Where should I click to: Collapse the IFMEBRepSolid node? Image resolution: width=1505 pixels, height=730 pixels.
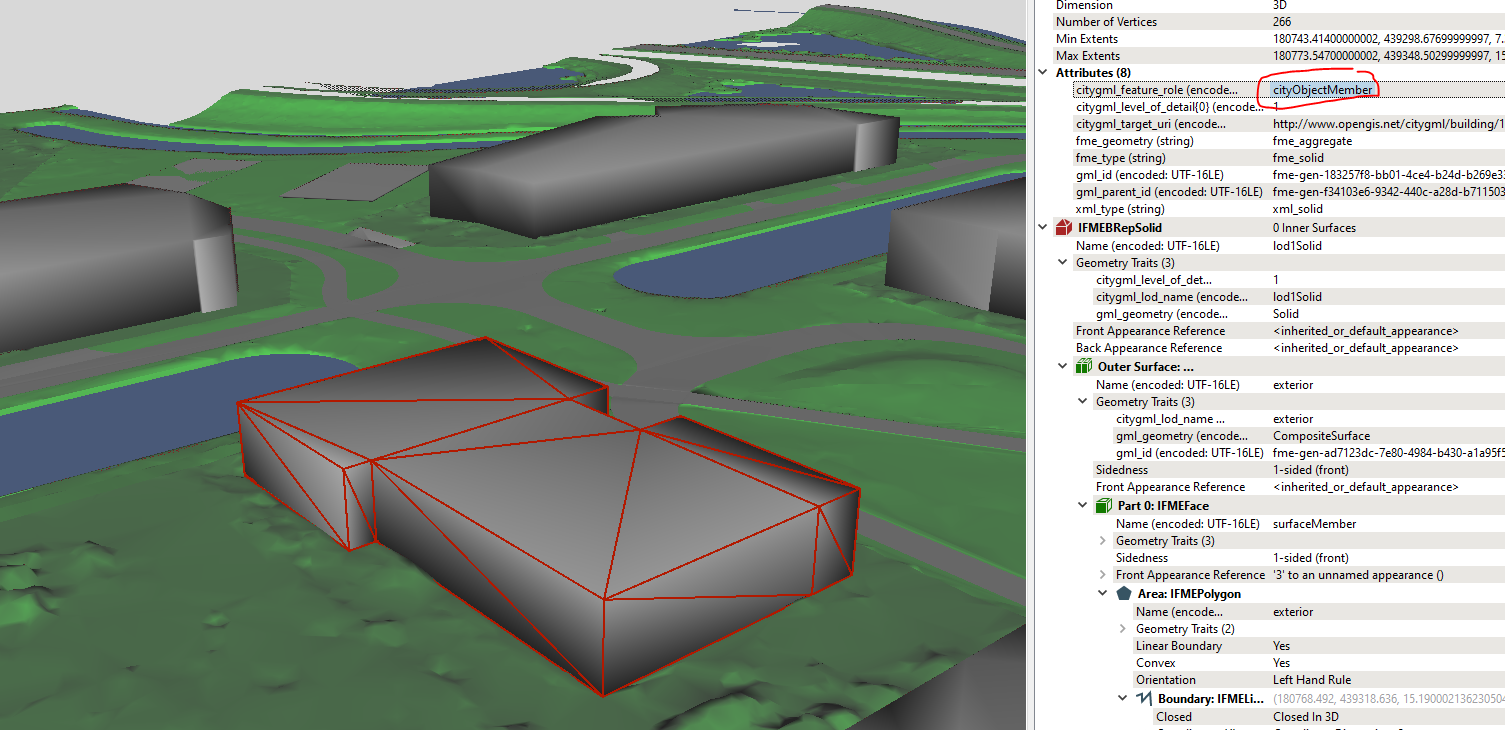(1045, 228)
